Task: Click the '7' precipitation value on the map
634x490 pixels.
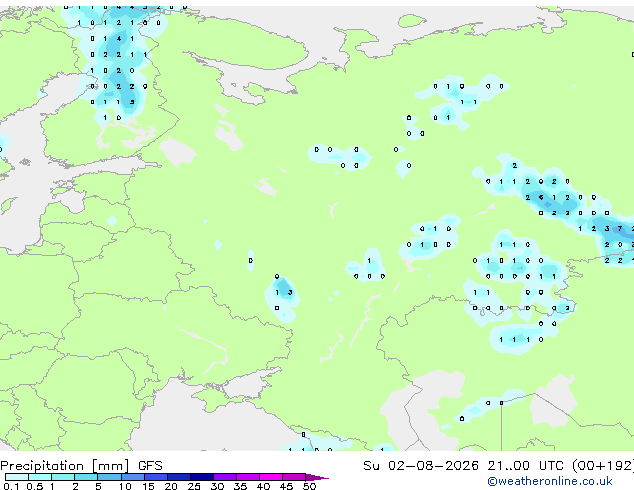Action: coord(620,229)
